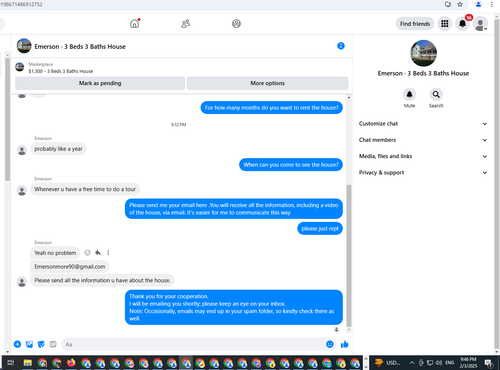Open the account avatar menu
Image resolution: width=500 pixels, height=370 pixels.
click(x=480, y=24)
